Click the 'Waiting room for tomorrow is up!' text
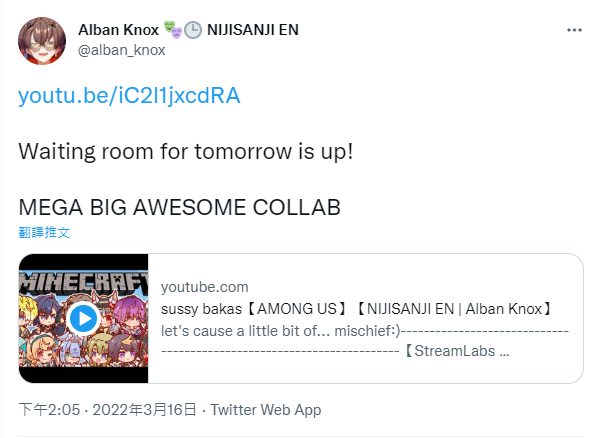Image resolution: width=599 pixels, height=438 pixels. click(186, 152)
